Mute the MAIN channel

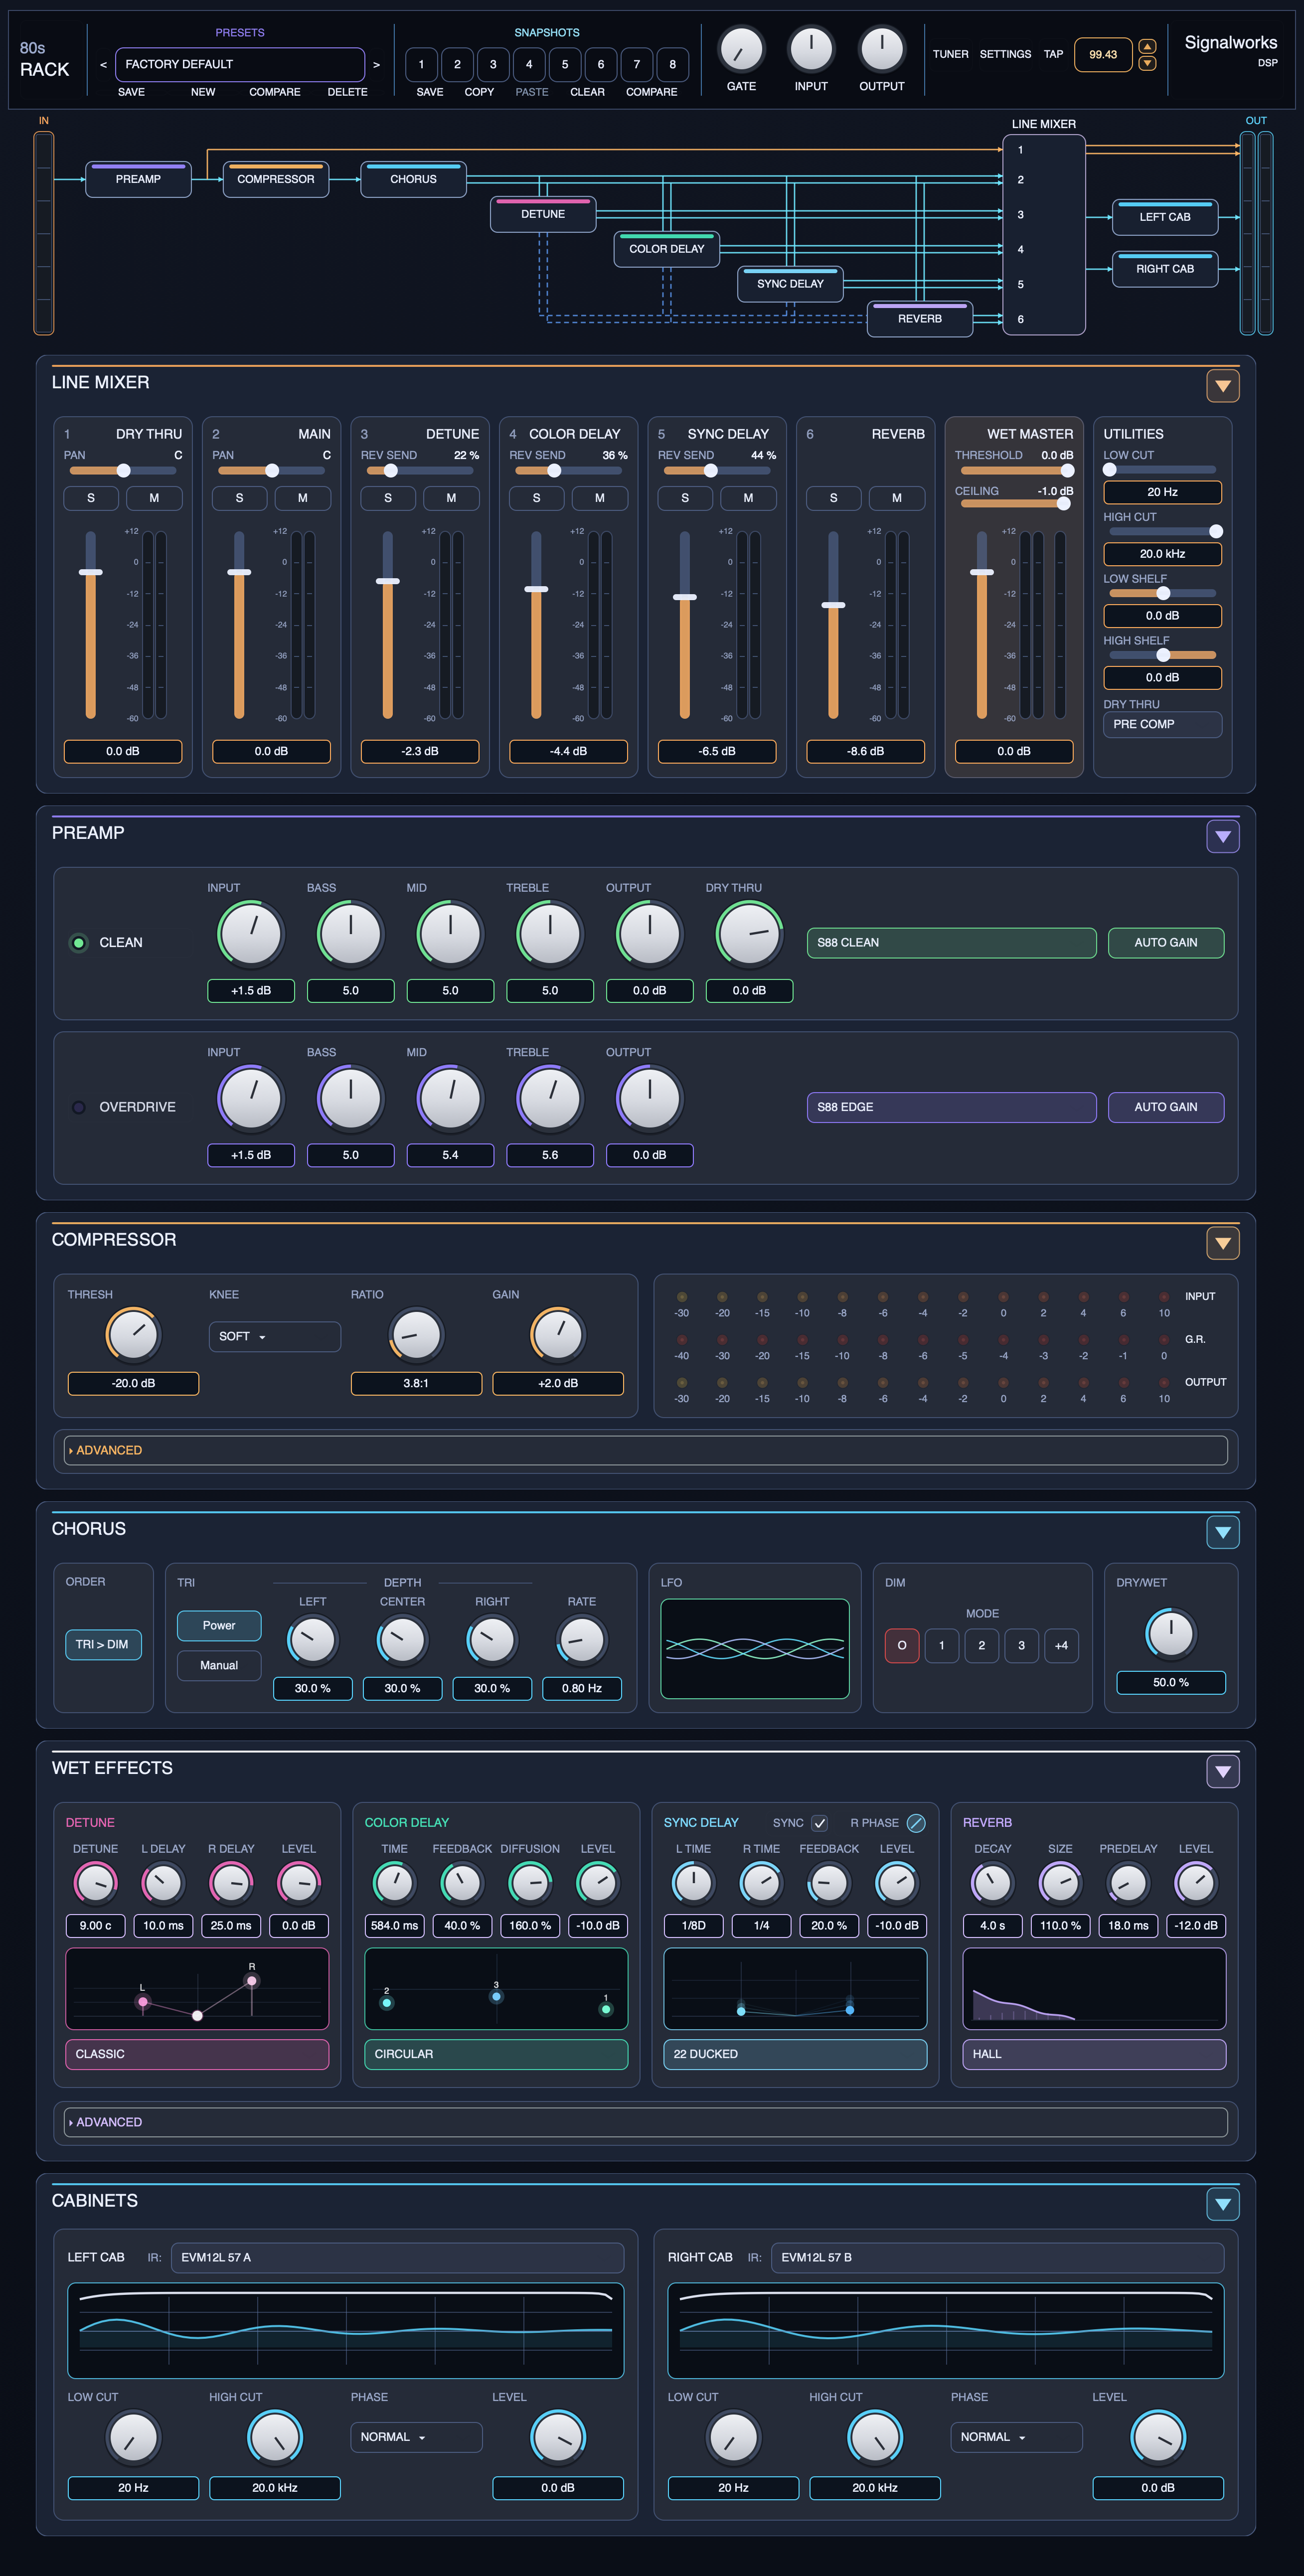click(303, 498)
